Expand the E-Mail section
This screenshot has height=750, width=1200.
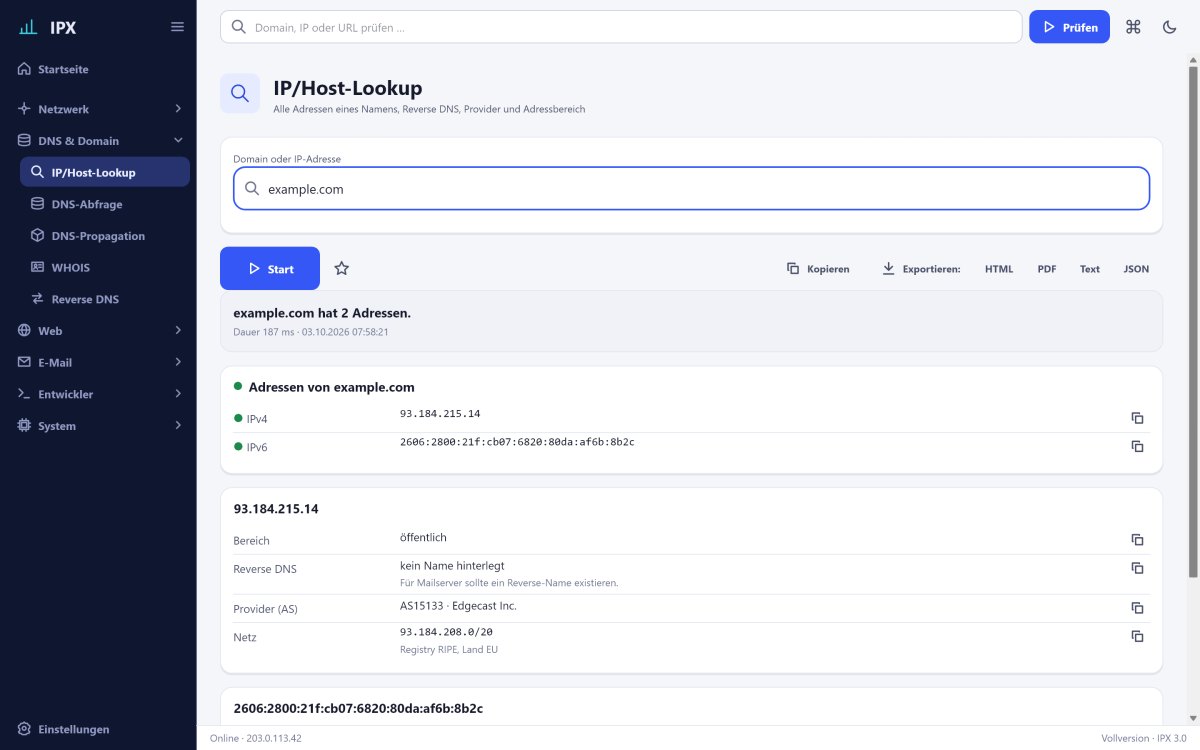click(x=98, y=362)
